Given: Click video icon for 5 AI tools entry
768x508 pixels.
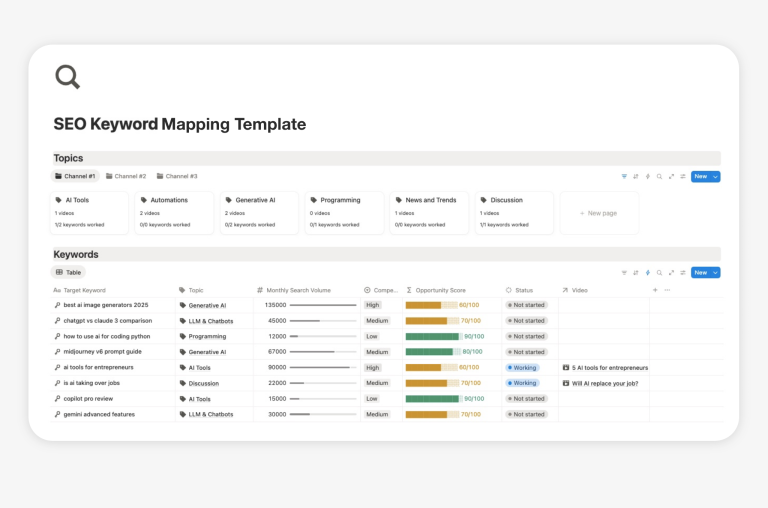Looking at the screenshot, I should point(566,367).
